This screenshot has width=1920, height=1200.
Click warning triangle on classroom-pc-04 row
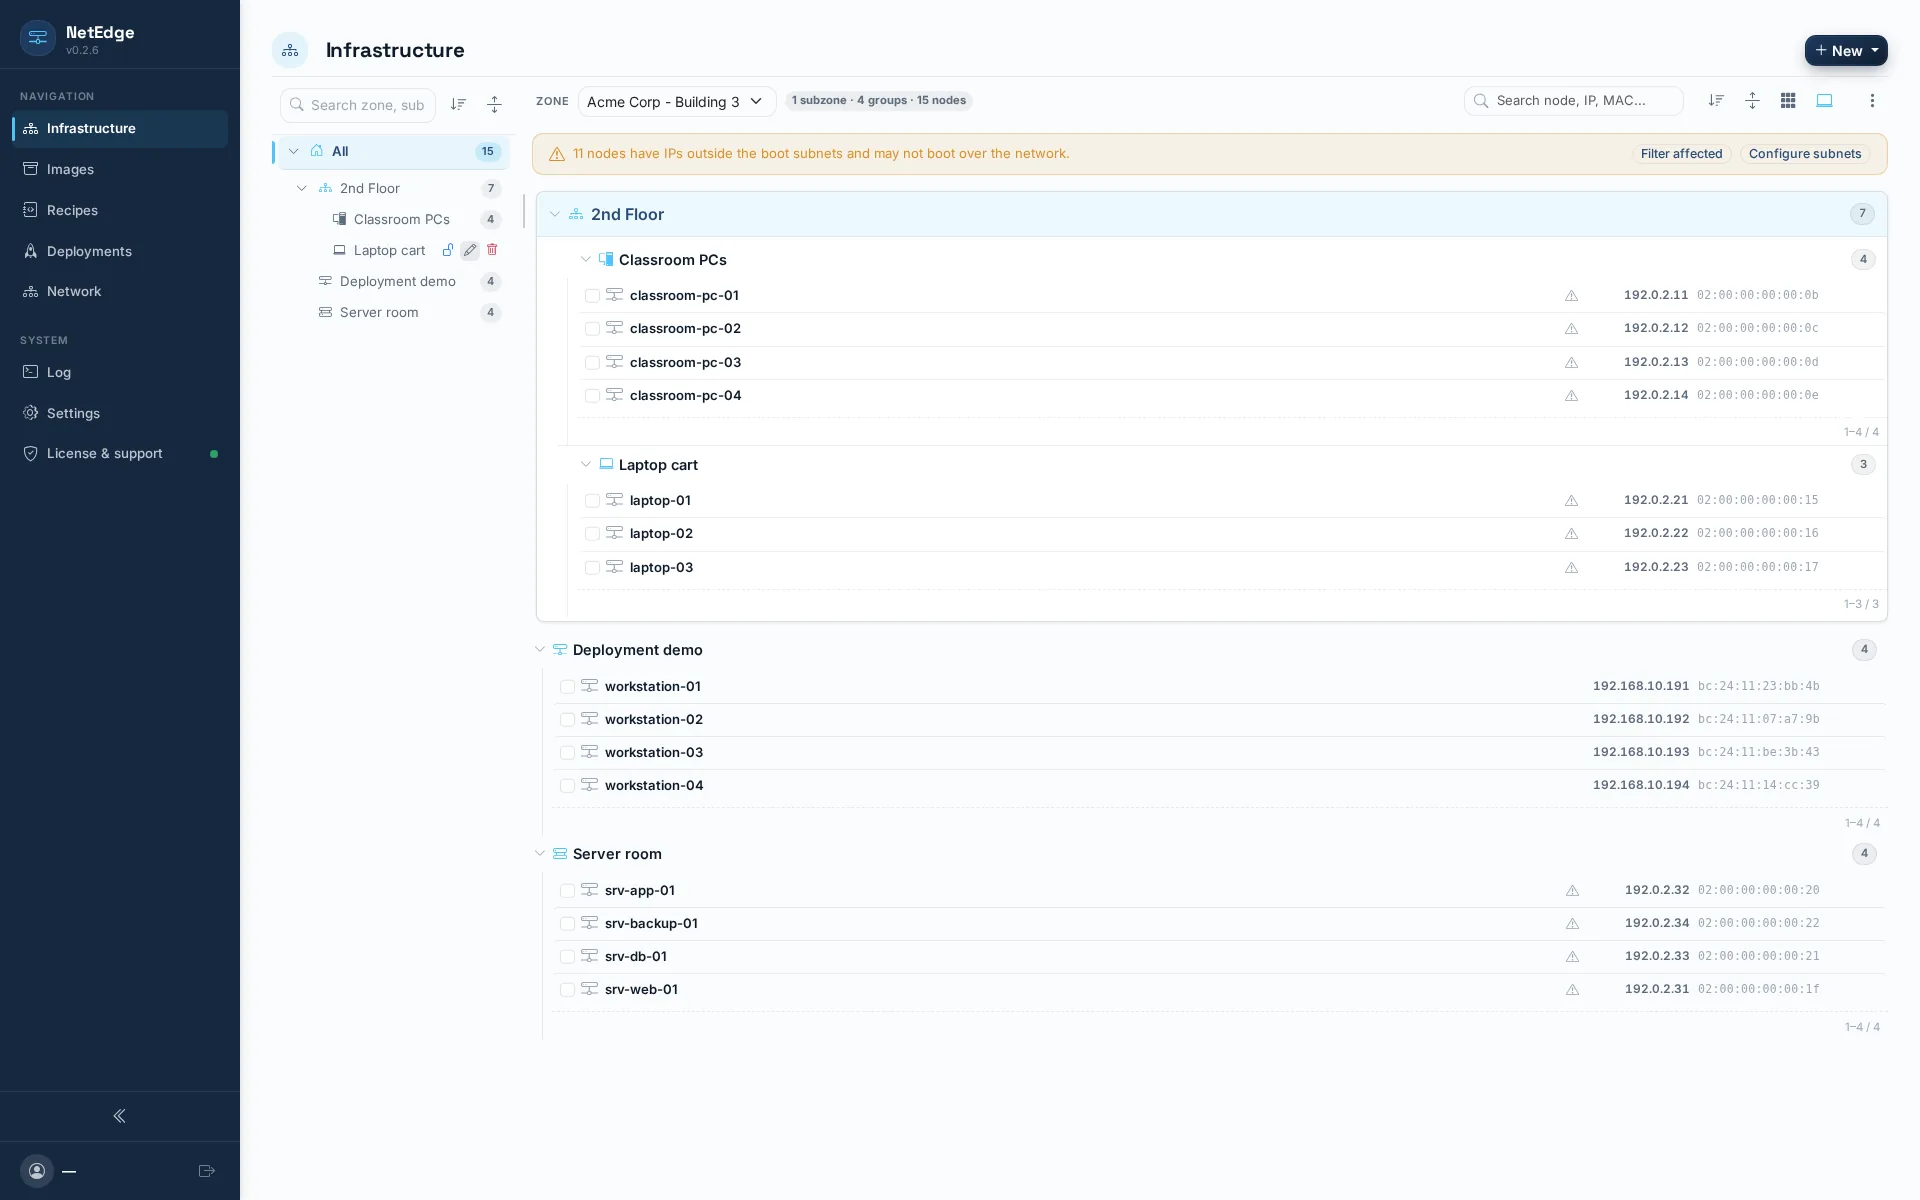(x=1571, y=396)
